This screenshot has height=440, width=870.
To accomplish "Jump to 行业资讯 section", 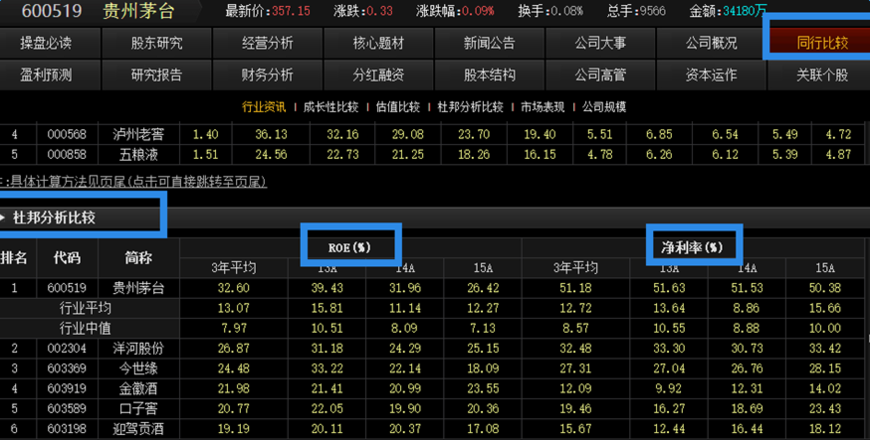I will pyautogui.click(x=264, y=107).
